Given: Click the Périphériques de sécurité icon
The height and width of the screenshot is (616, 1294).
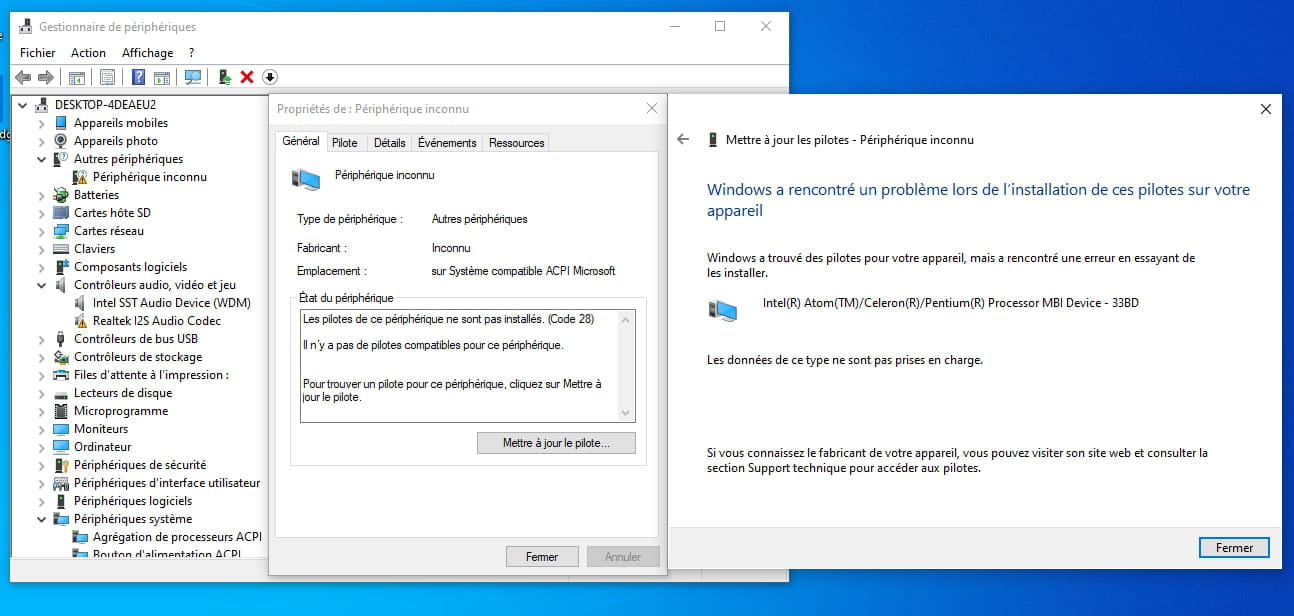Looking at the screenshot, I should [61, 465].
